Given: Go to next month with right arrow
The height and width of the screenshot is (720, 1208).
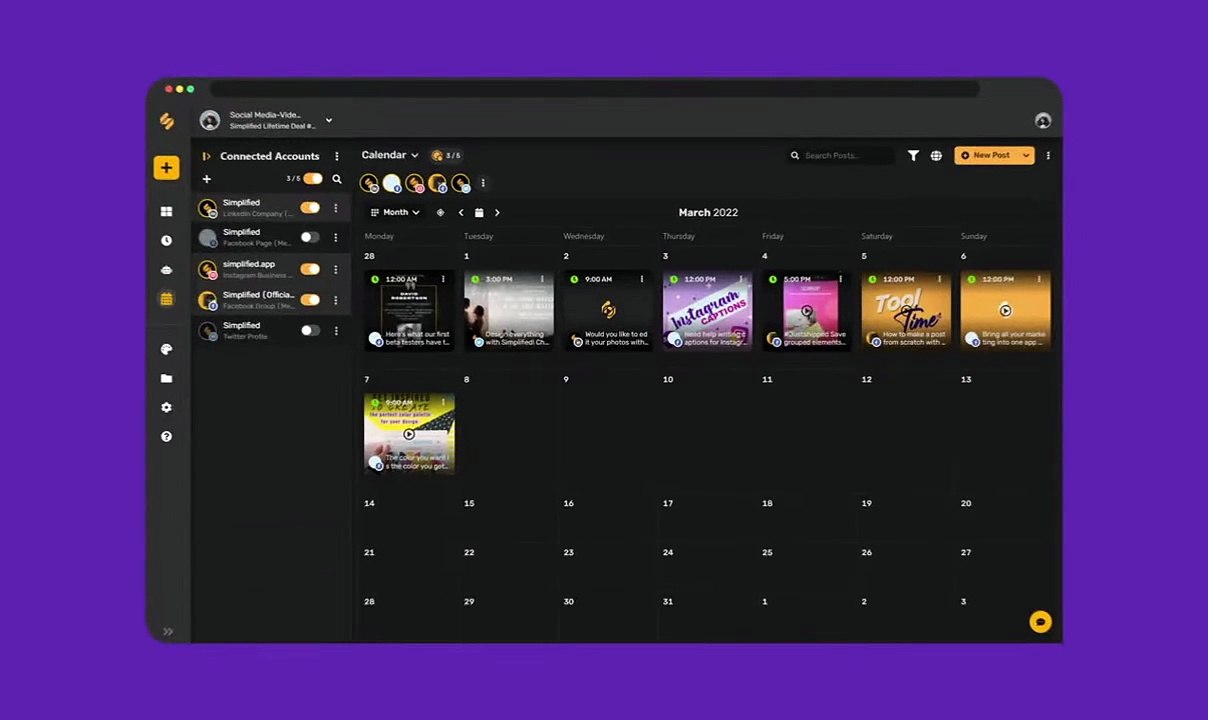Looking at the screenshot, I should click(x=497, y=213).
